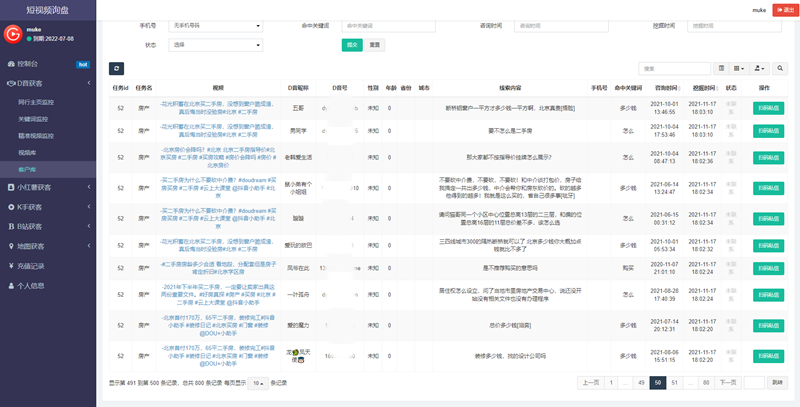Image resolution: width=800 pixels, height=407 pixels.
Task: Open the 状态 select dropdown
Action: 215,45
